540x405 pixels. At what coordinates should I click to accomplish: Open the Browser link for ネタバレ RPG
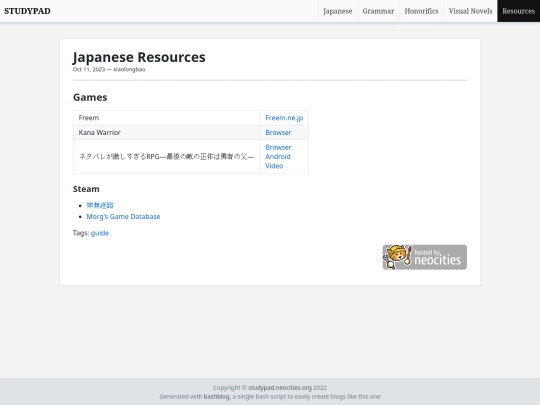pos(278,147)
